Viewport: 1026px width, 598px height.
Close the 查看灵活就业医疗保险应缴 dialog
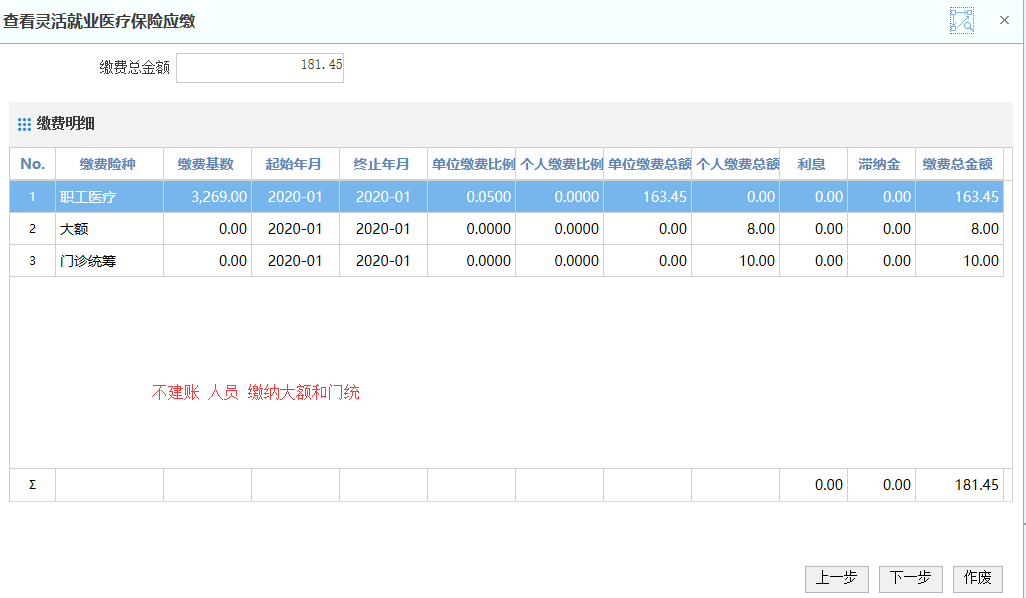pos(1004,20)
